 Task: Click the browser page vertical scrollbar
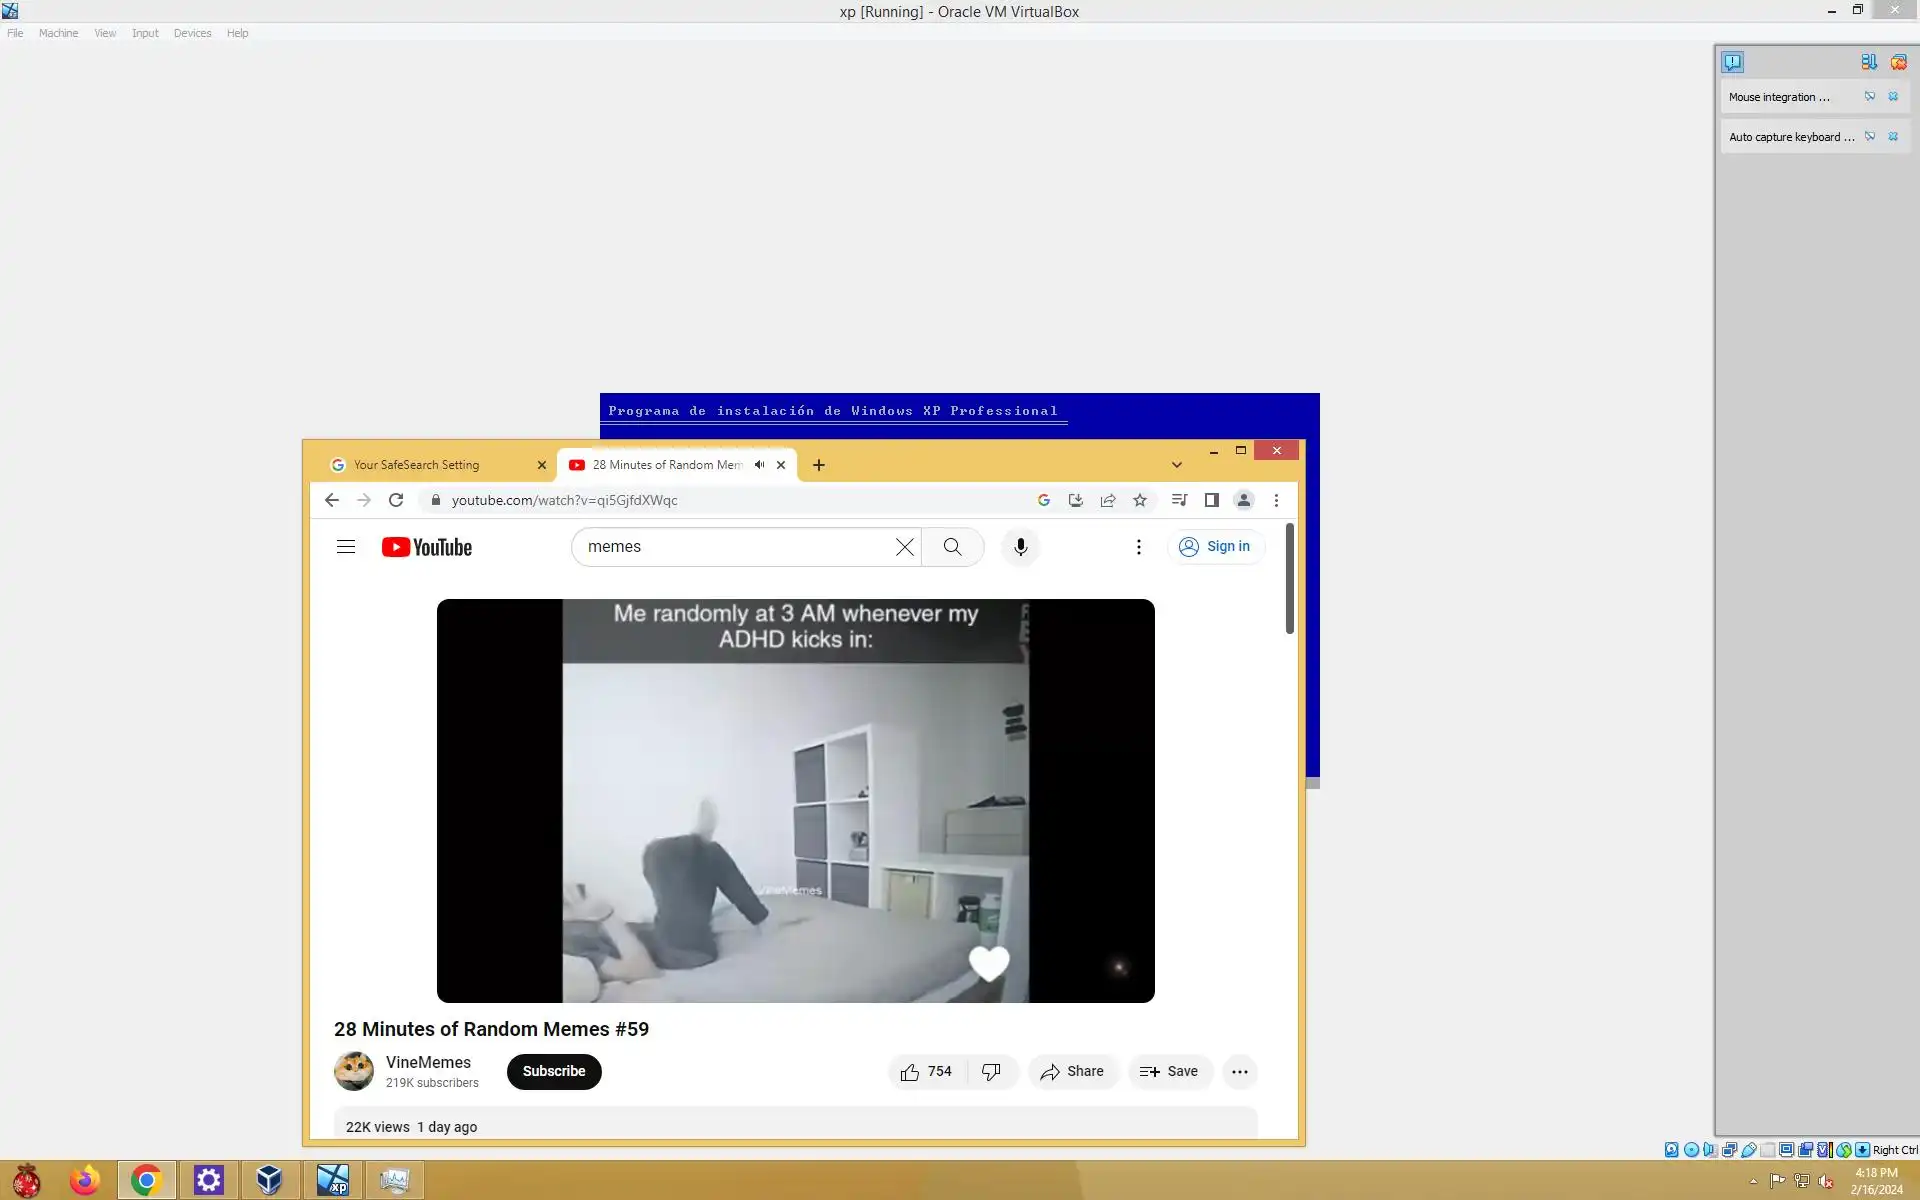coord(1290,580)
